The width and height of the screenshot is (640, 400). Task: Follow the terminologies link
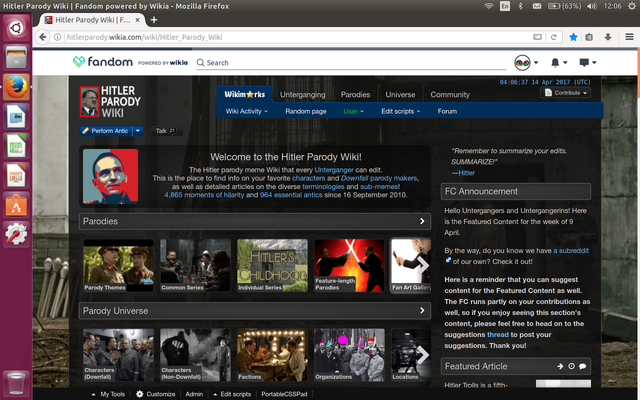(x=323, y=187)
